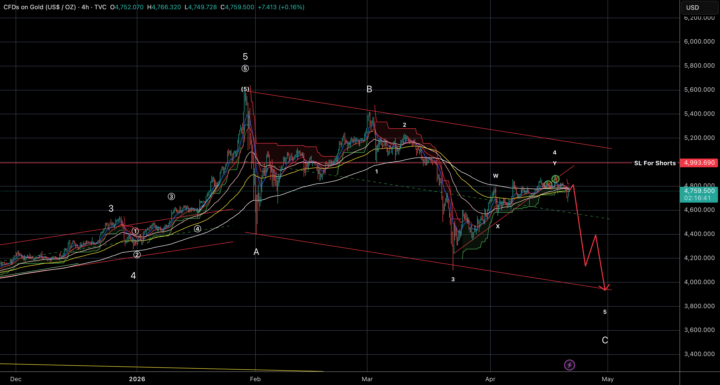
Task: Select wave label C at the projected bottom
Action: click(605, 340)
